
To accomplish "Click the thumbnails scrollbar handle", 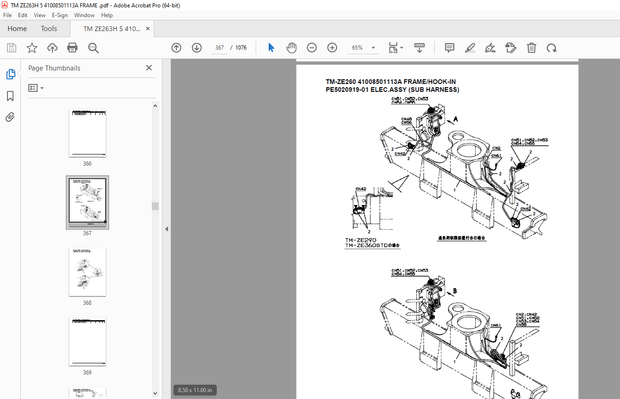I will pos(155,206).
